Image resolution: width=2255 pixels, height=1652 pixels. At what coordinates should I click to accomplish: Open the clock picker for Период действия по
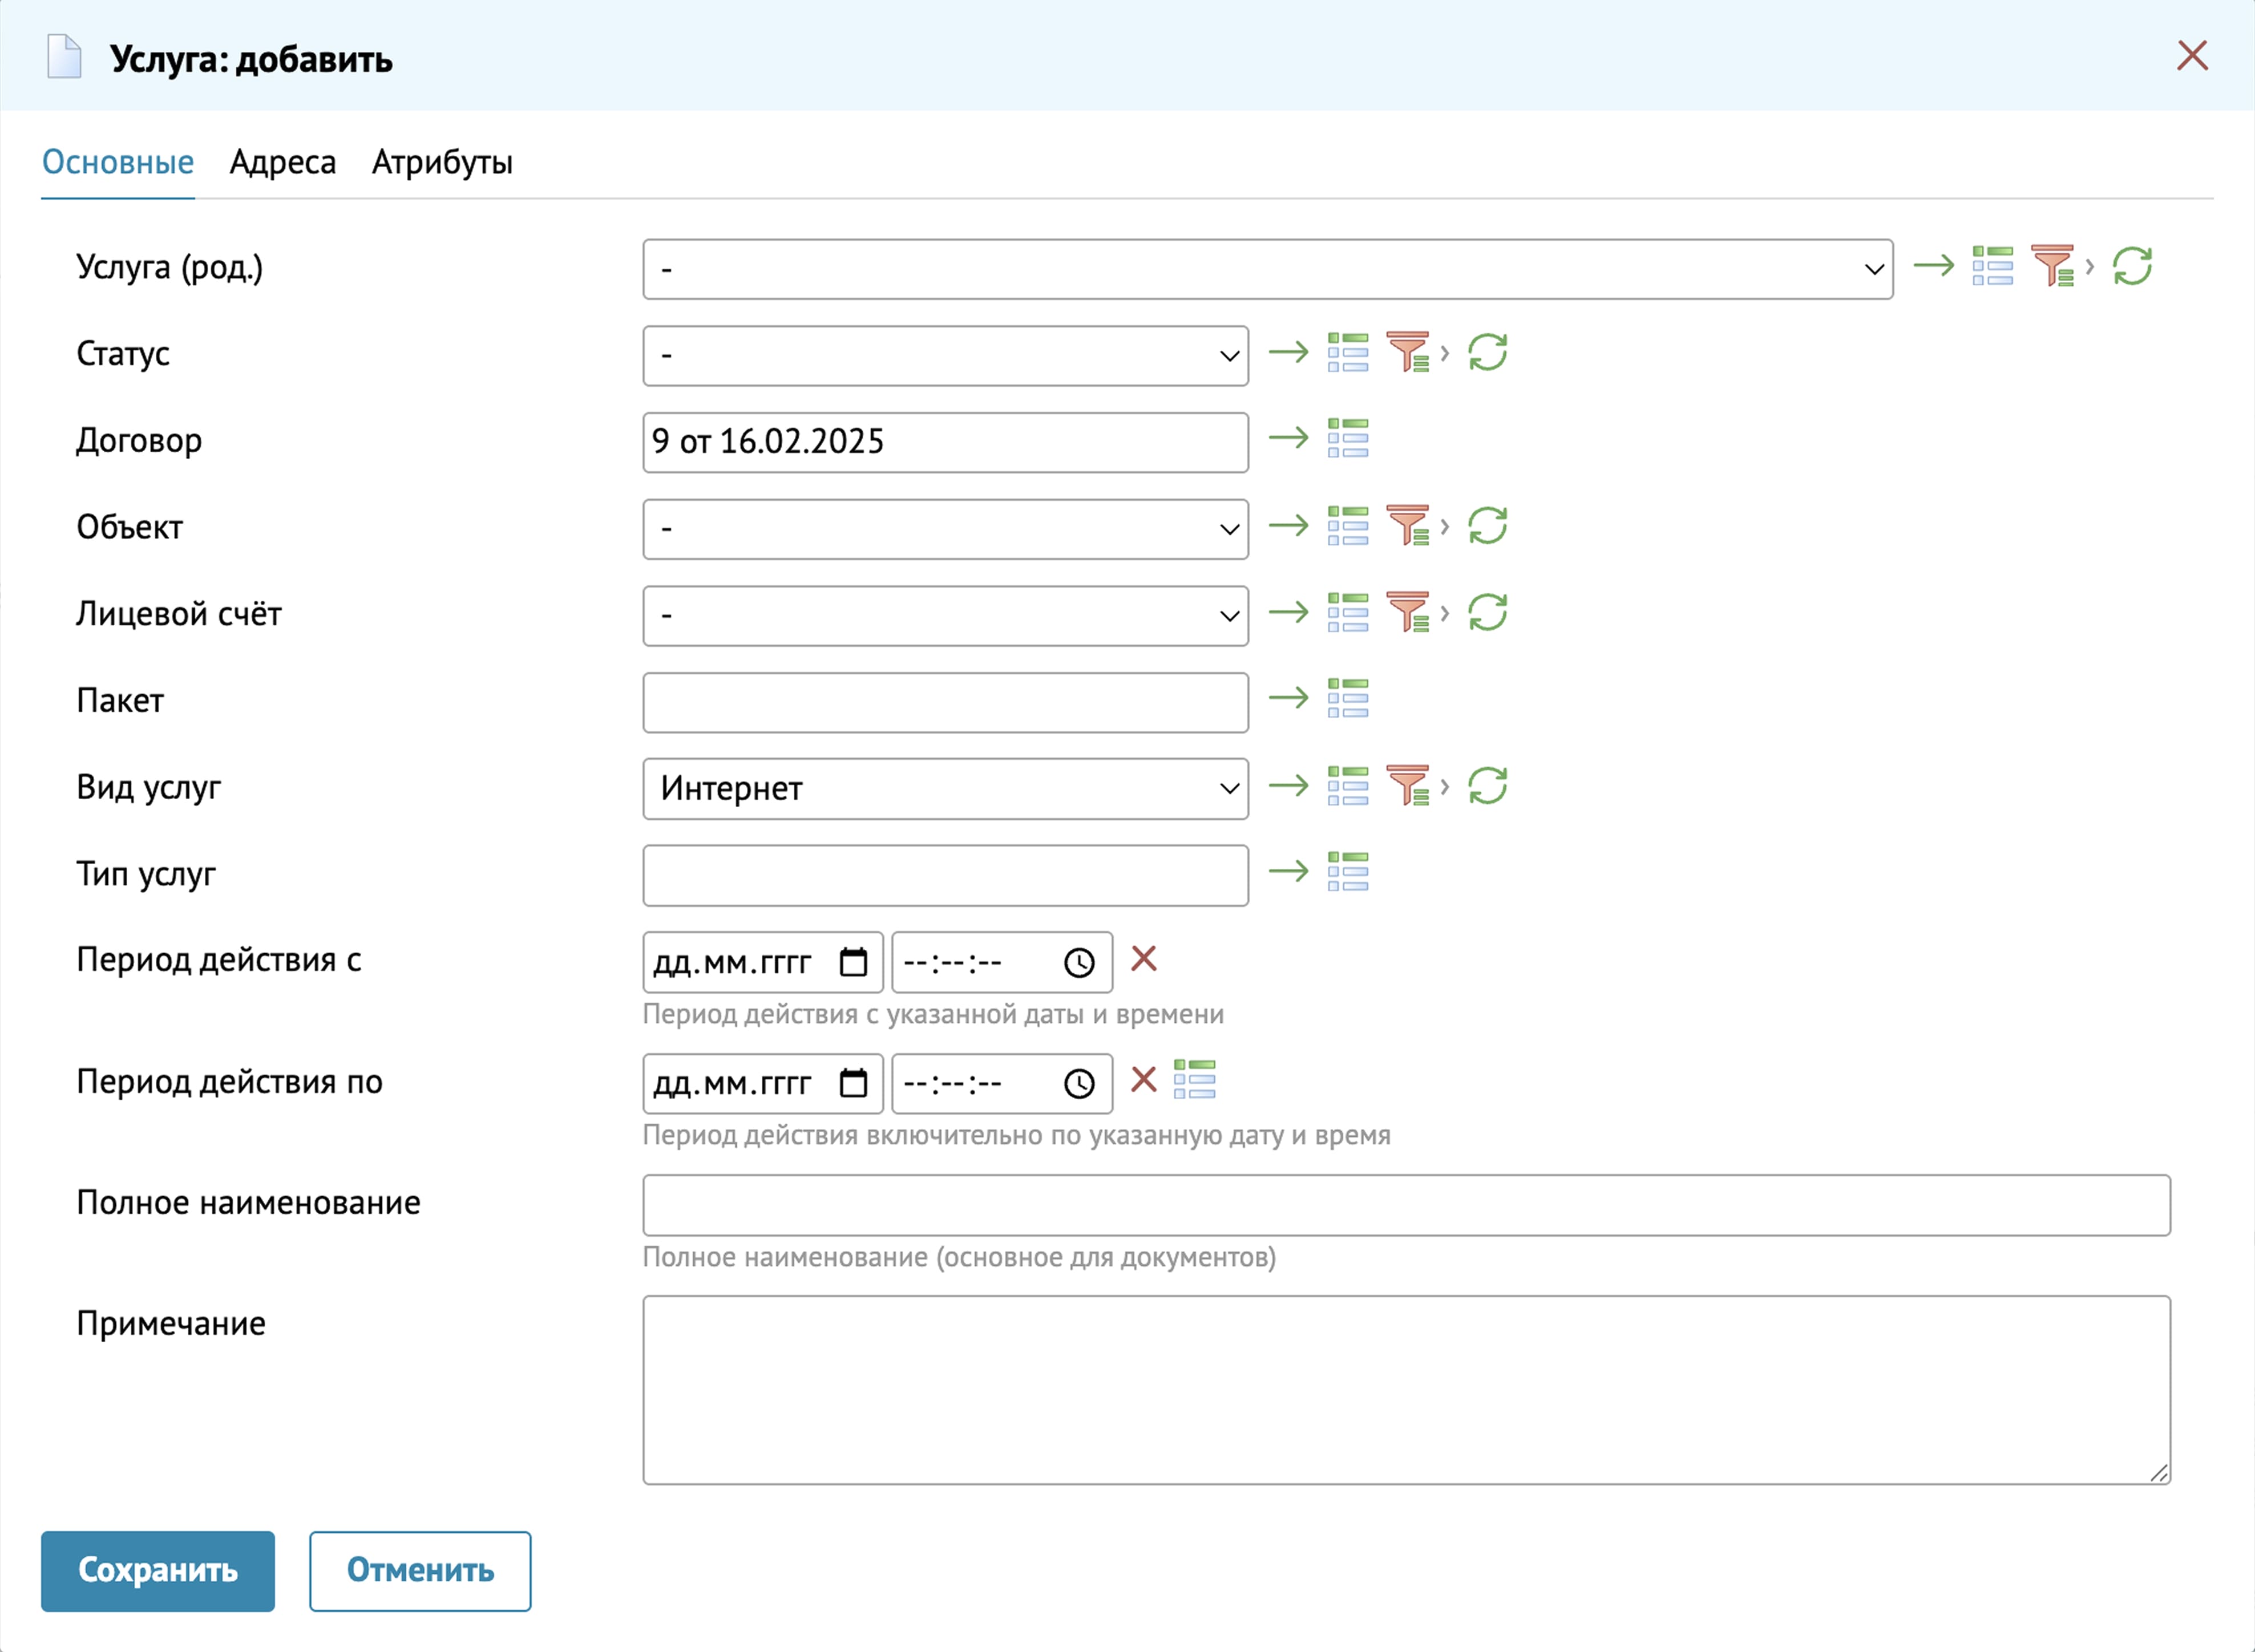tap(1079, 1084)
